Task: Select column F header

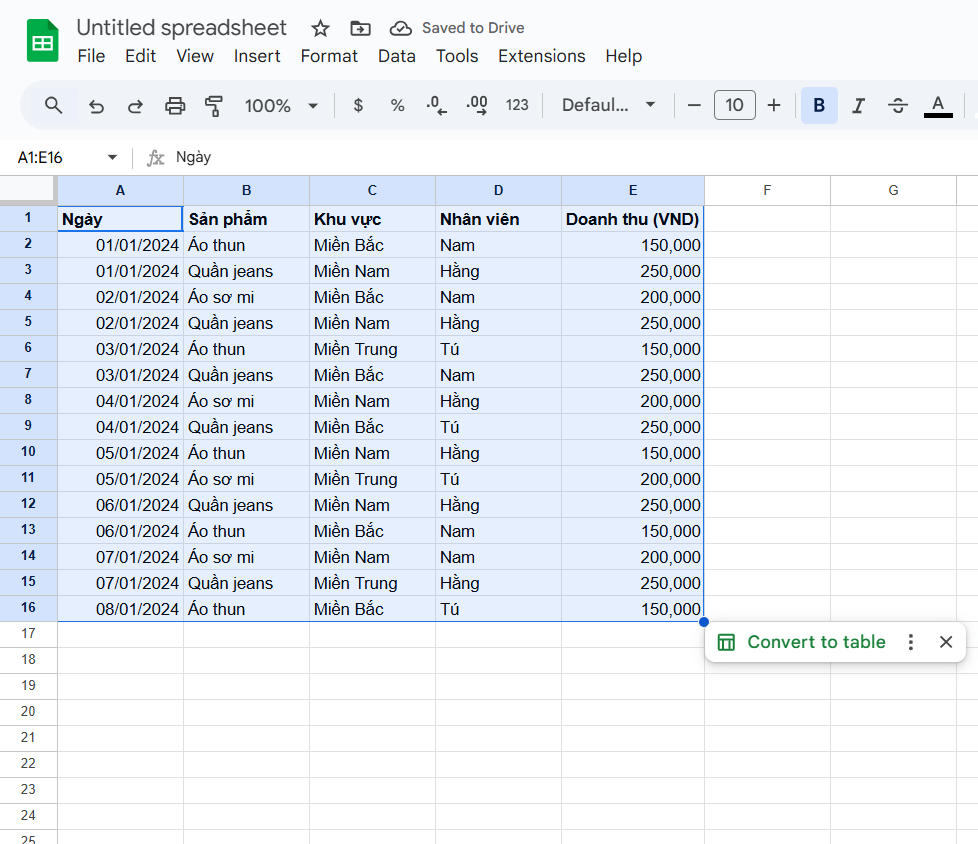Action: 767,190
